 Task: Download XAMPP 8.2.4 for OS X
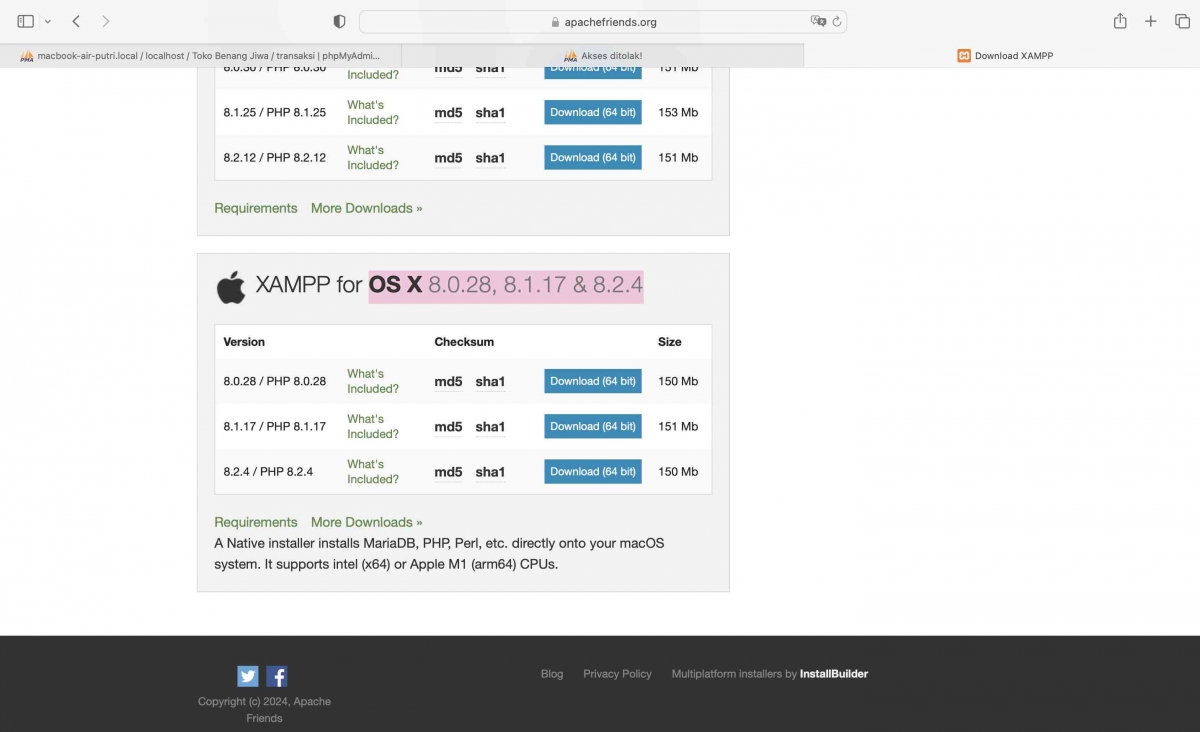click(x=592, y=471)
